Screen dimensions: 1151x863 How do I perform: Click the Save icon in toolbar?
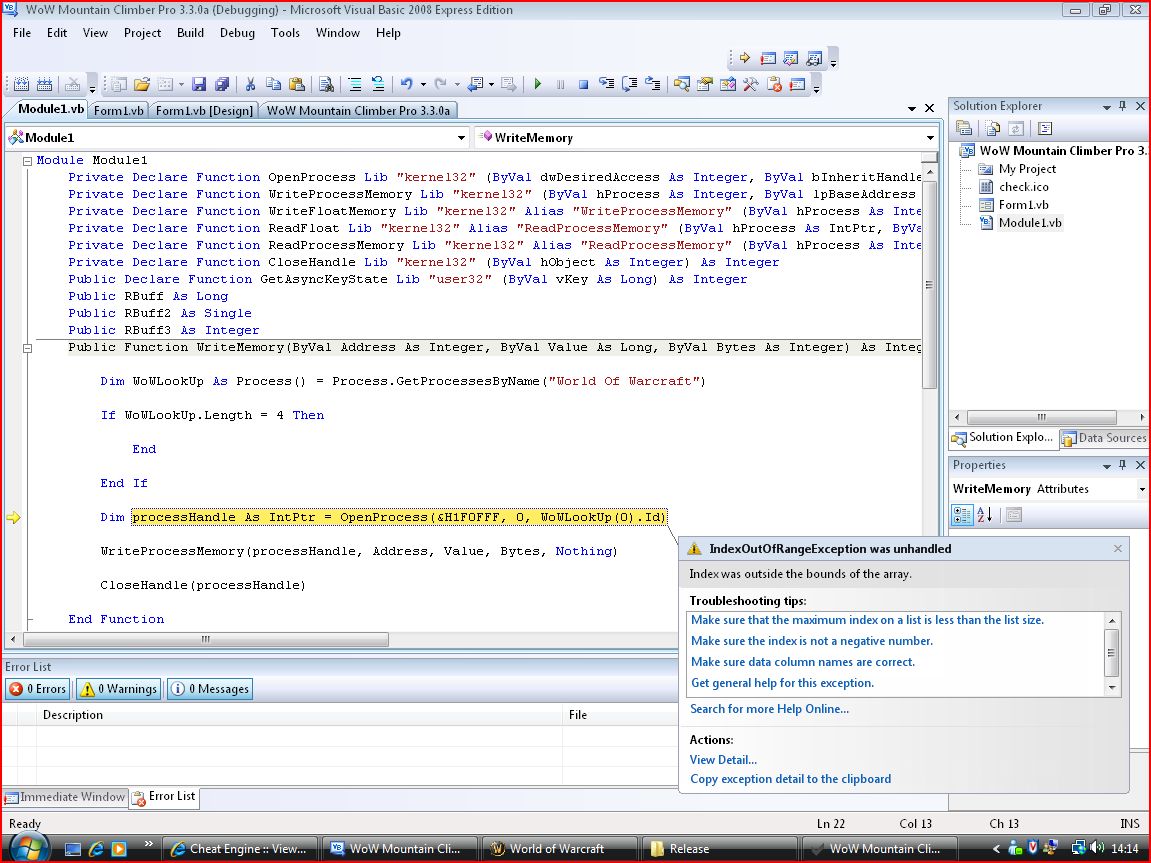pos(199,85)
